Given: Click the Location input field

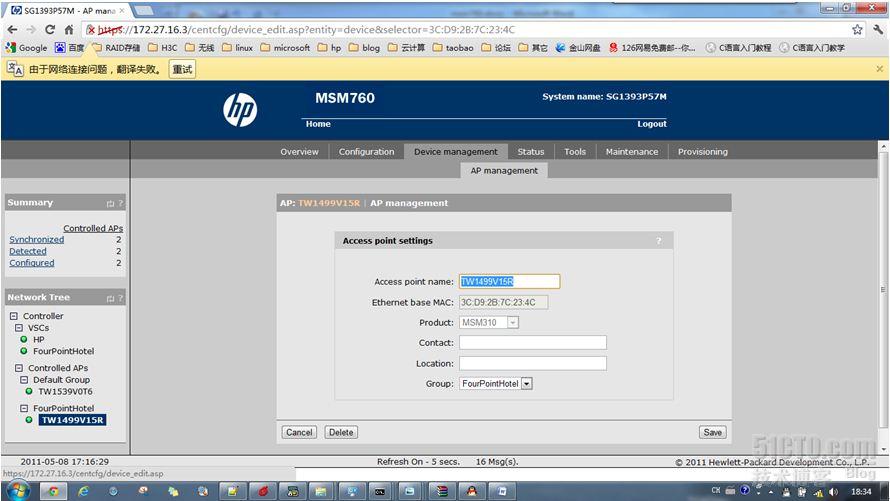Looking at the screenshot, I should pyautogui.click(x=533, y=363).
